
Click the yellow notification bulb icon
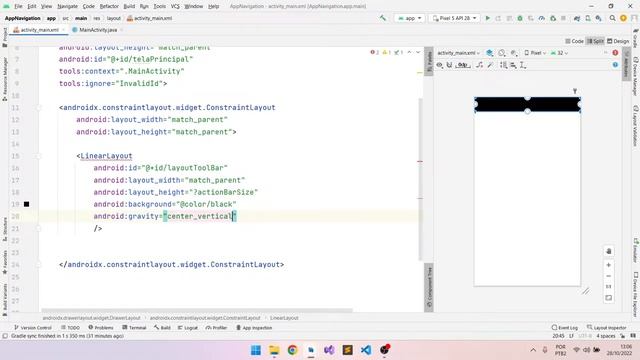623,18
